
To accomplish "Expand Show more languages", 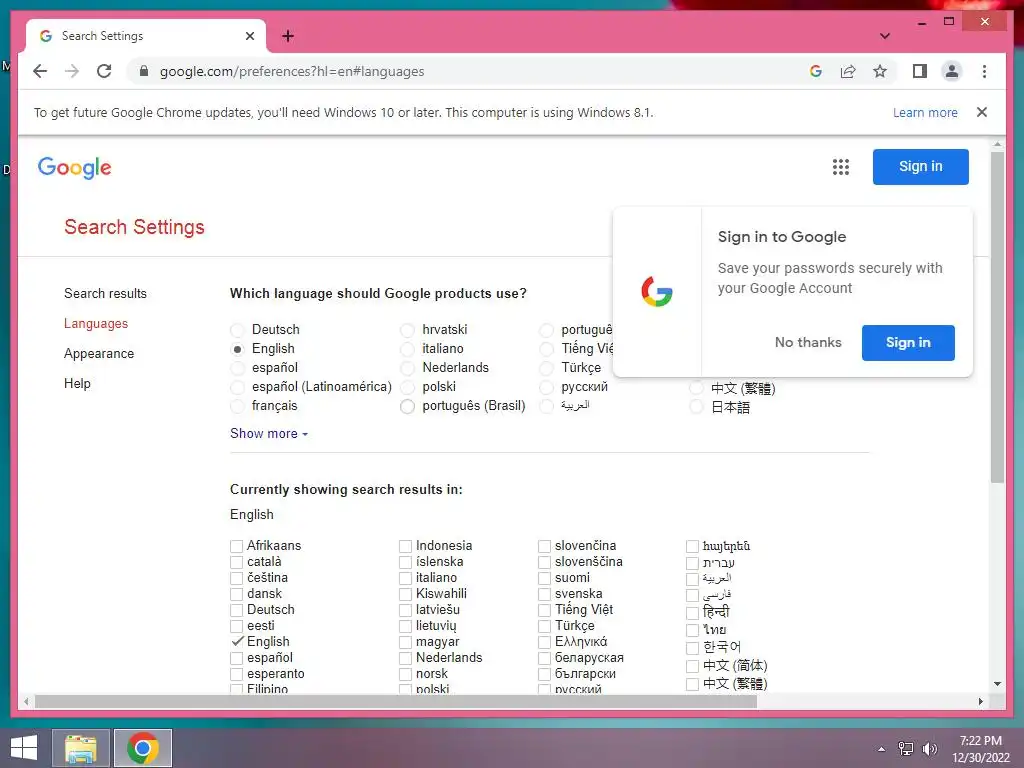I will (268, 434).
